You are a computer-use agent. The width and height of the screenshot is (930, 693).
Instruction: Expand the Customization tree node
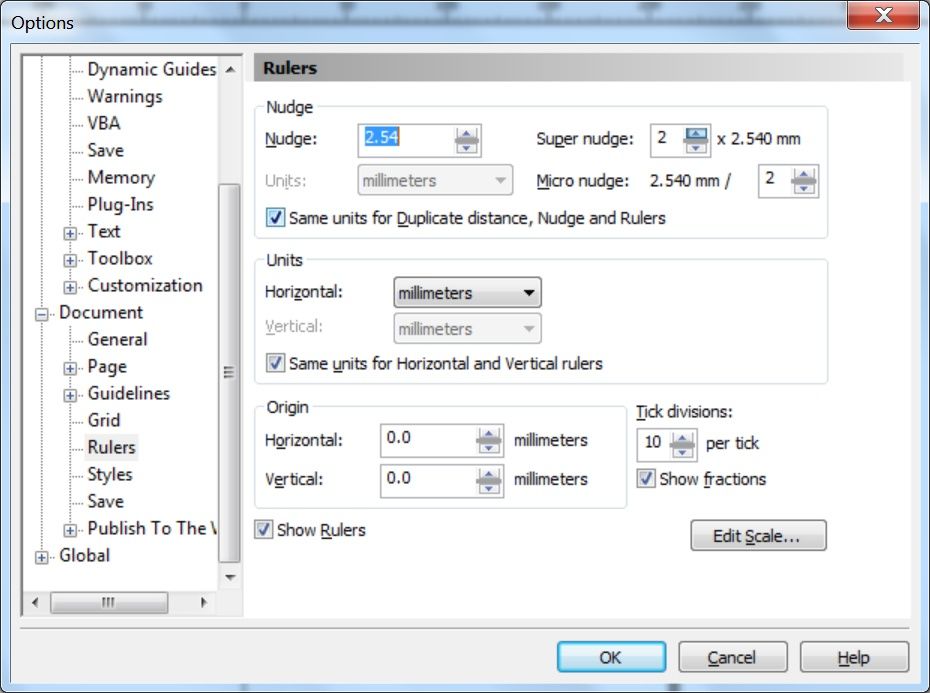[x=70, y=287]
